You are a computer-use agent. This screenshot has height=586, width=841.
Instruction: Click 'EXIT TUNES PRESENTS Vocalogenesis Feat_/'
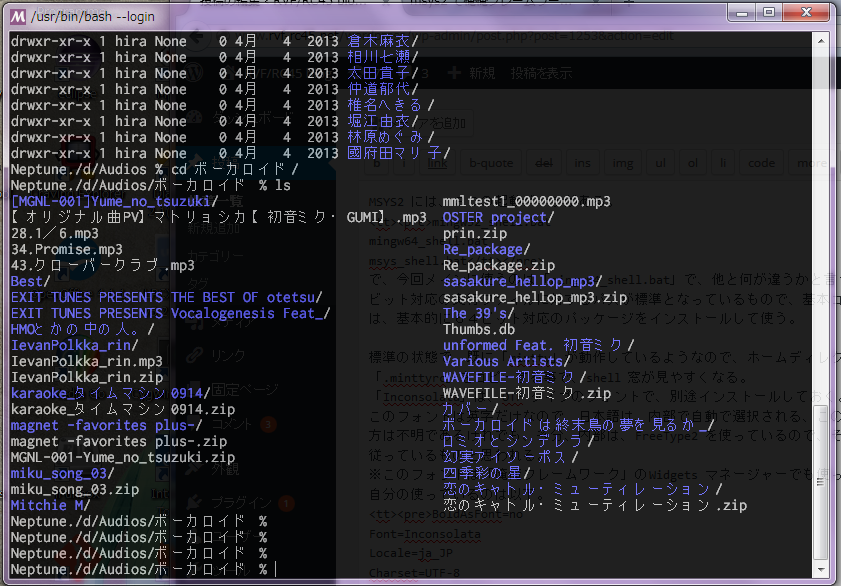[171, 313]
